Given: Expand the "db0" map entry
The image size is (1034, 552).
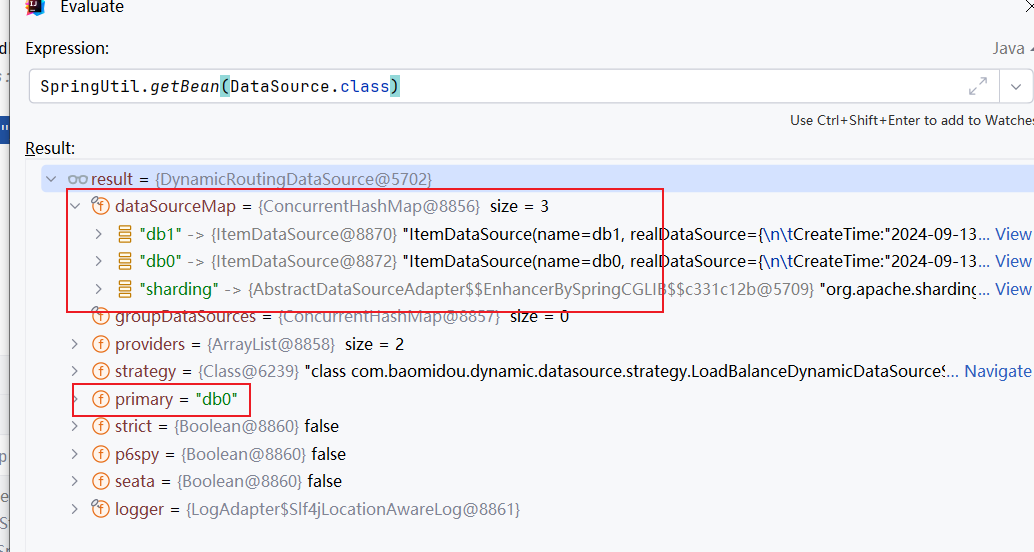Looking at the screenshot, I should [98, 261].
